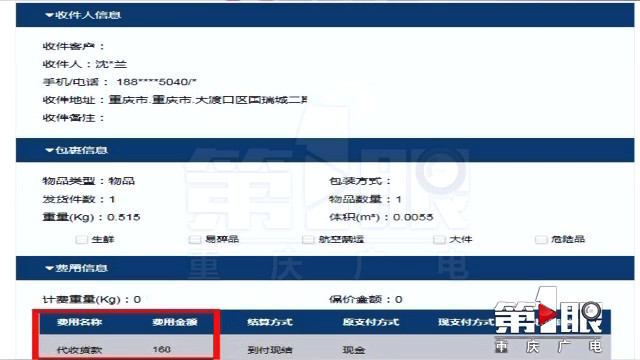
Task: Tick the 生鲜 checkbox
Action: coord(82,239)
